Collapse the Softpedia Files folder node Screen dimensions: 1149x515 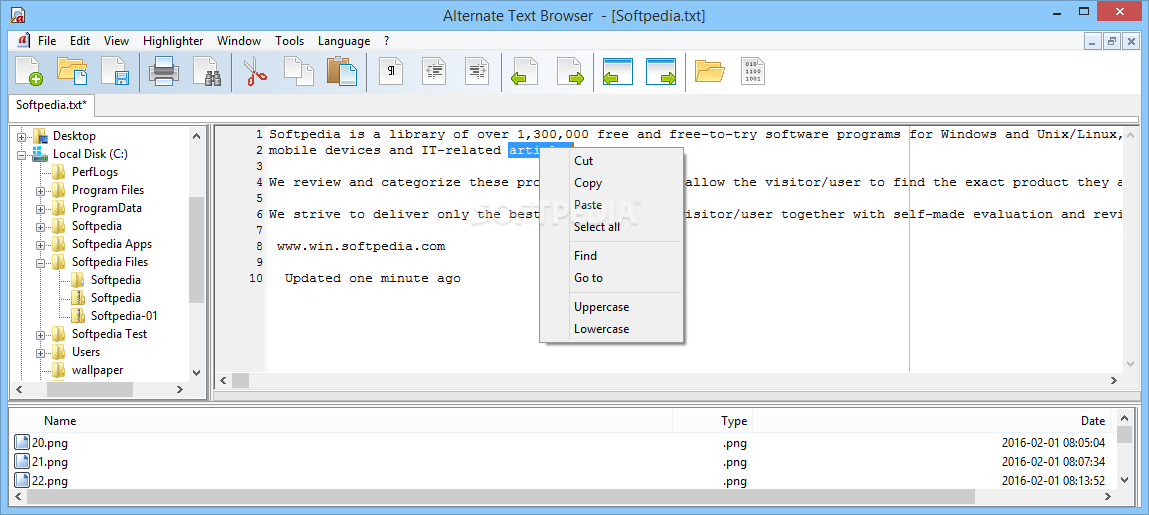(x=40, y=262)
